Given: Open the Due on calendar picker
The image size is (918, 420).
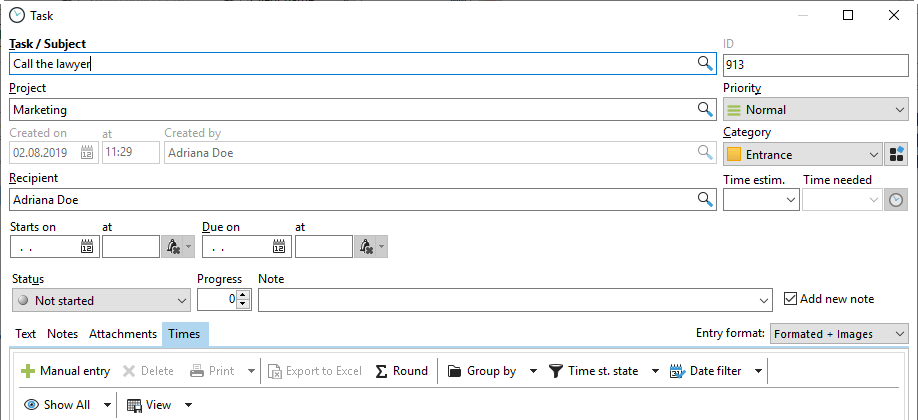Looking at the screenshot, I should pos(279,246).
